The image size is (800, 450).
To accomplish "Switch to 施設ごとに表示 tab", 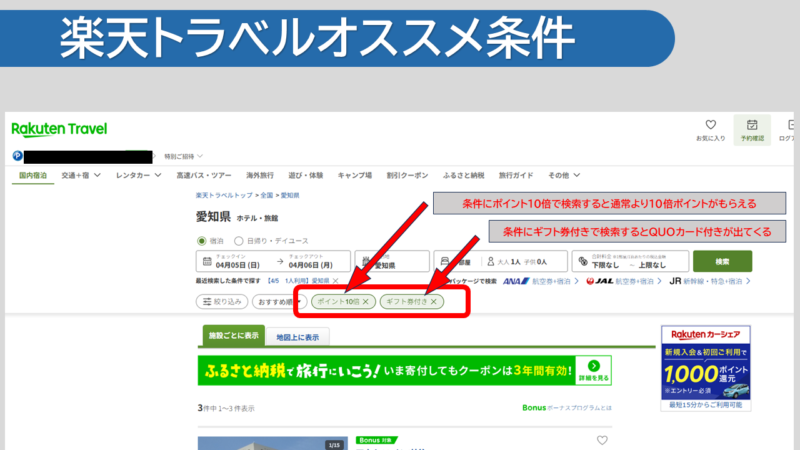I will (234, 335).
